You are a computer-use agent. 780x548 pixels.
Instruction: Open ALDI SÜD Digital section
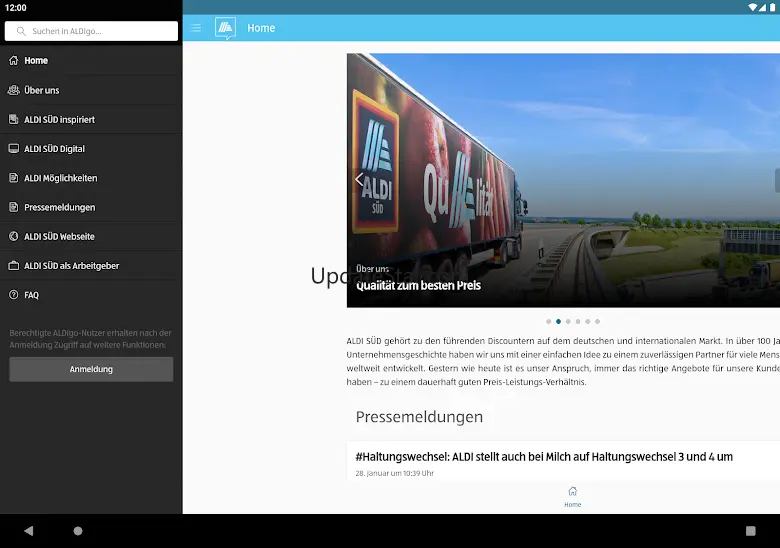(91, 149)
